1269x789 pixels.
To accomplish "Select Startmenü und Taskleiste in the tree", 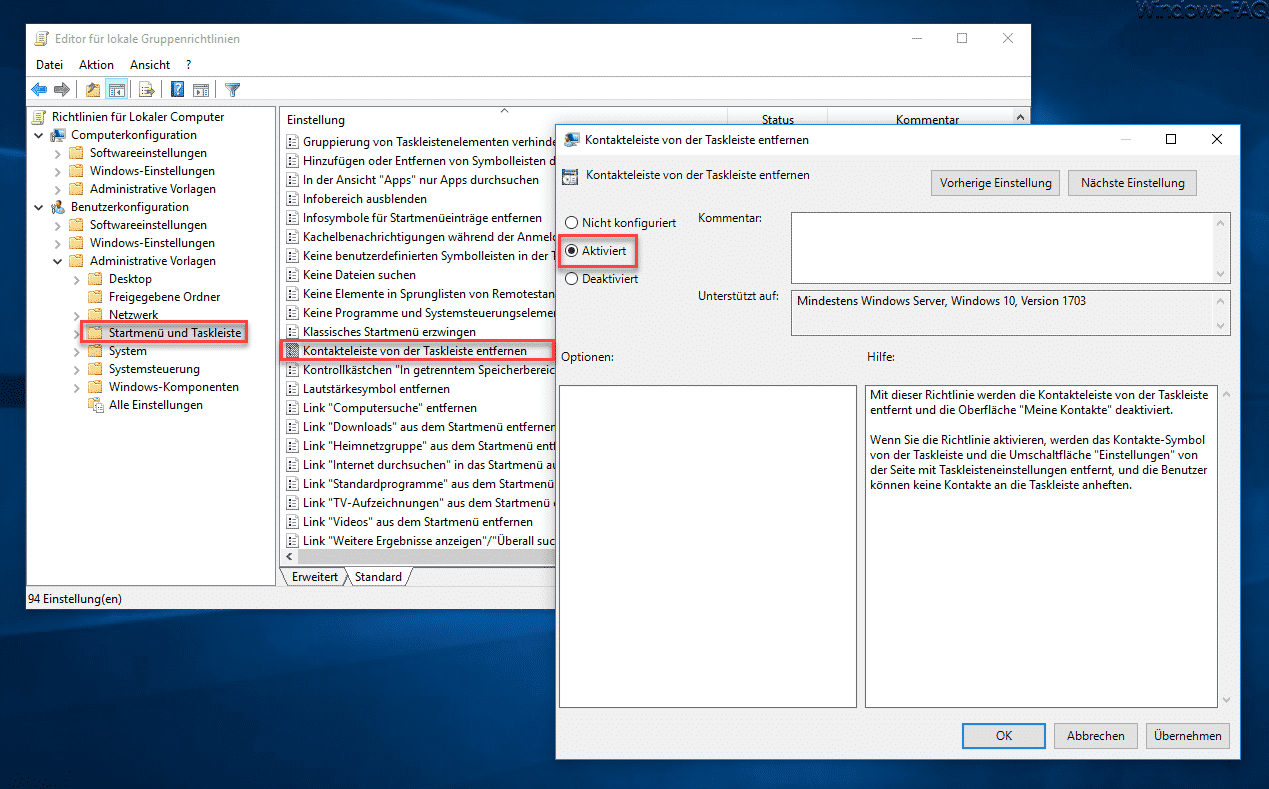I will 175,333.
